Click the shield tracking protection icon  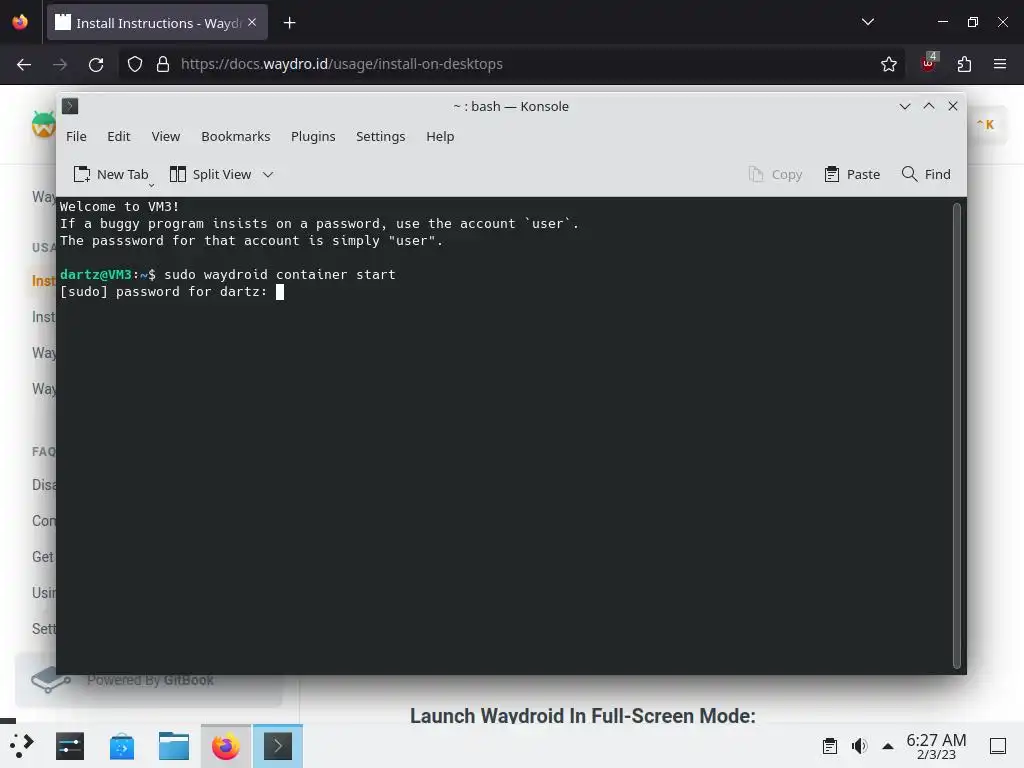(x=135, y=64)
